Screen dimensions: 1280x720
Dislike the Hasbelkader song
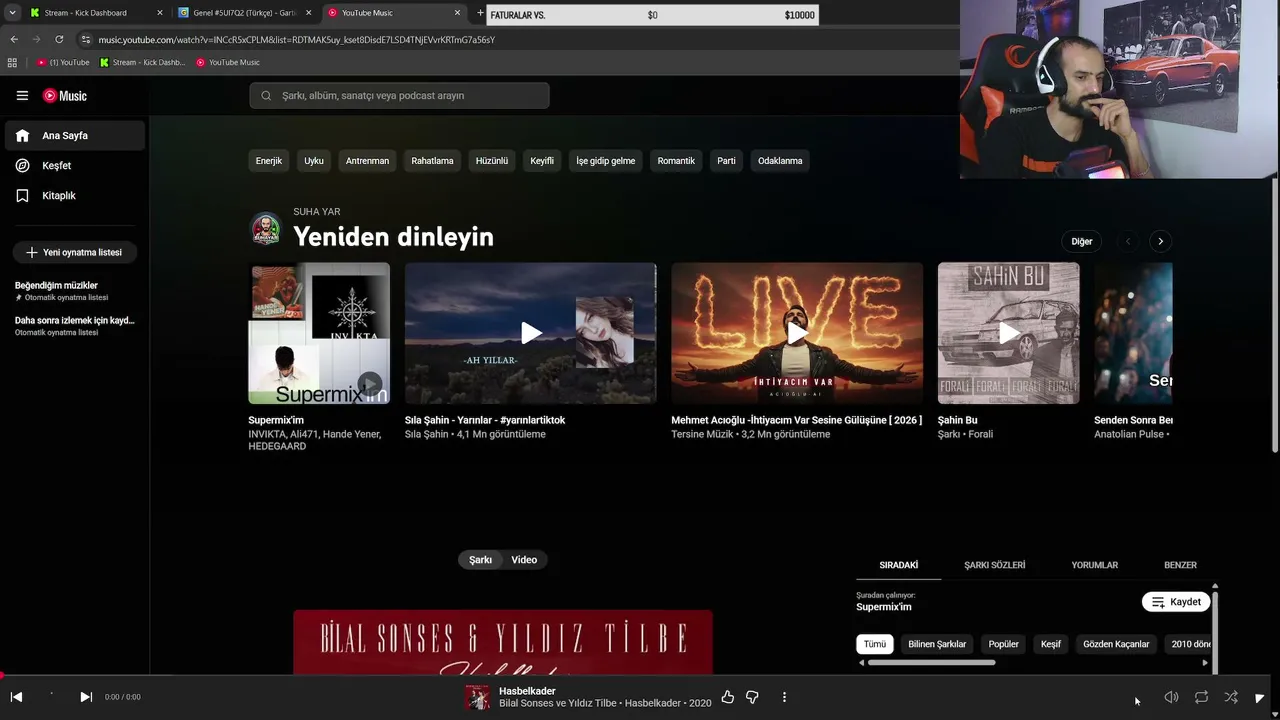(752, 697)
